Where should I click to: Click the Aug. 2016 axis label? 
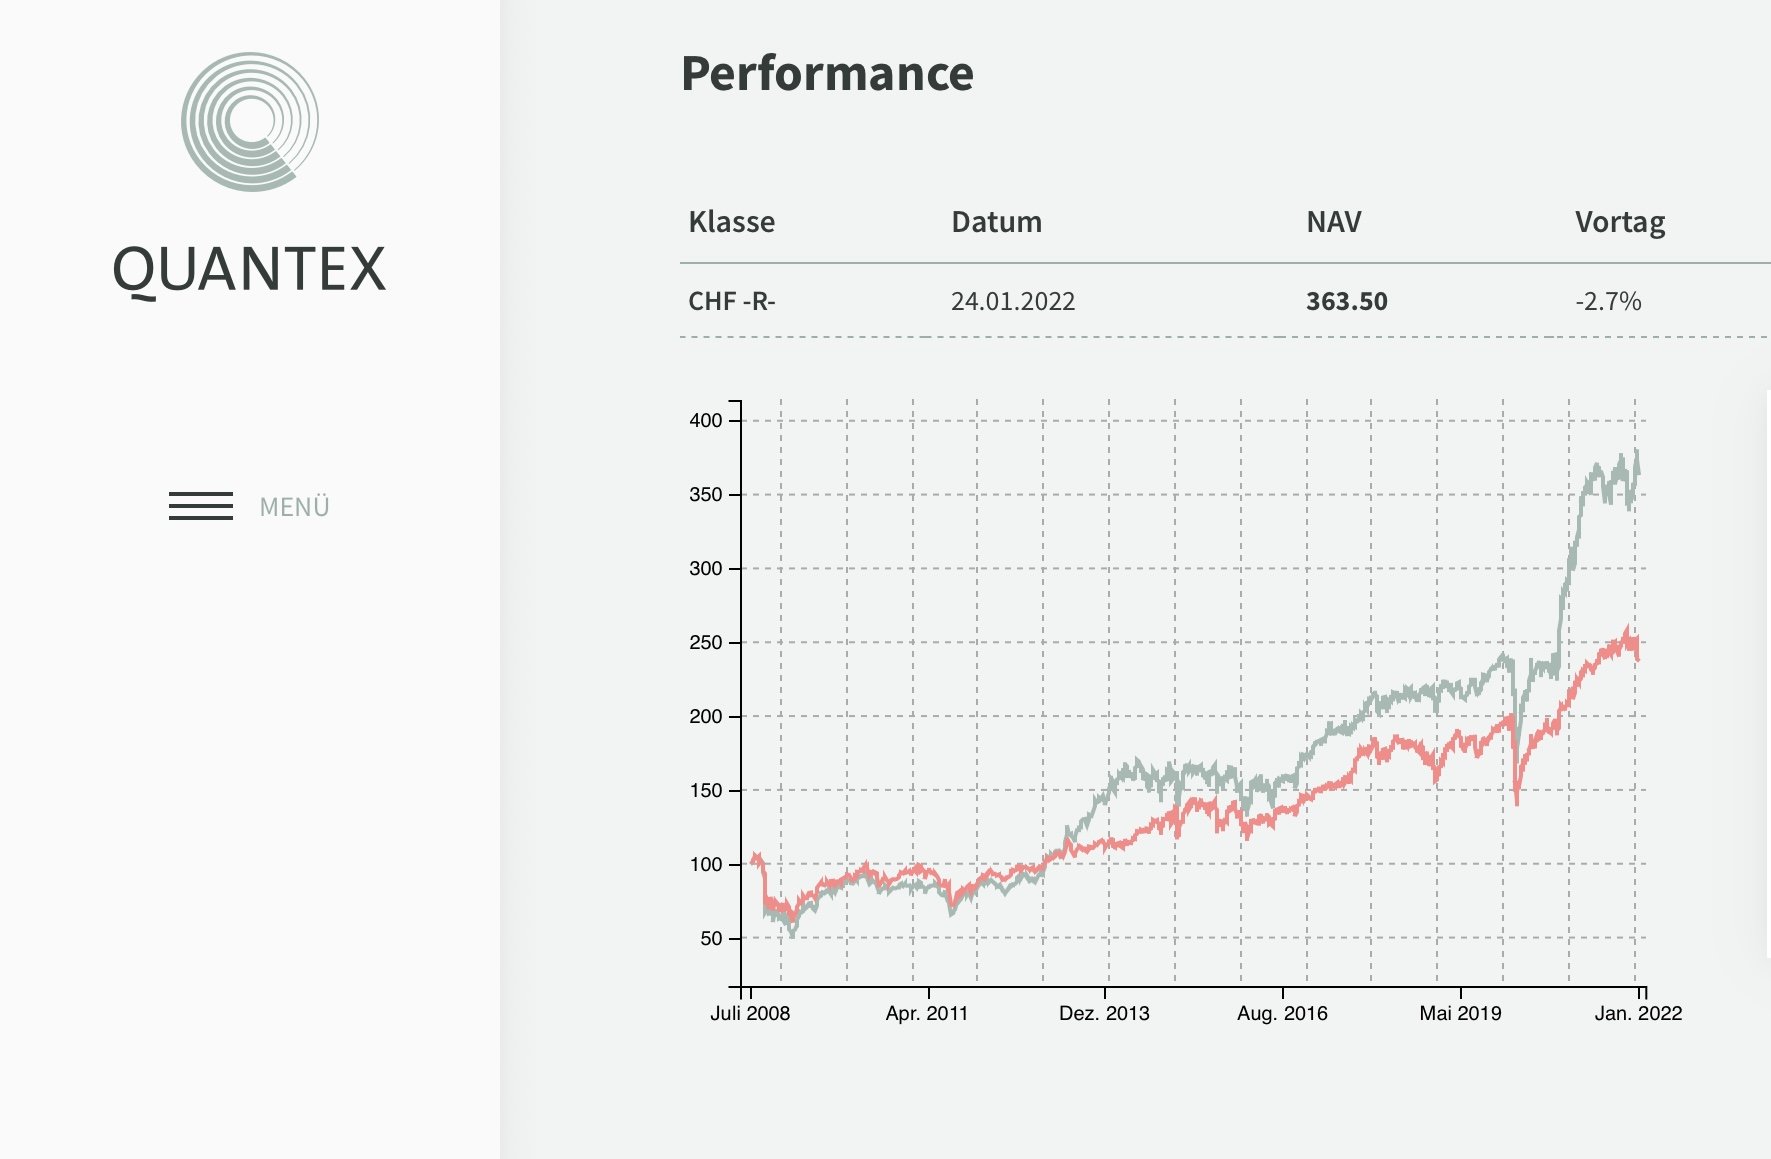tap(1282, 1013)
